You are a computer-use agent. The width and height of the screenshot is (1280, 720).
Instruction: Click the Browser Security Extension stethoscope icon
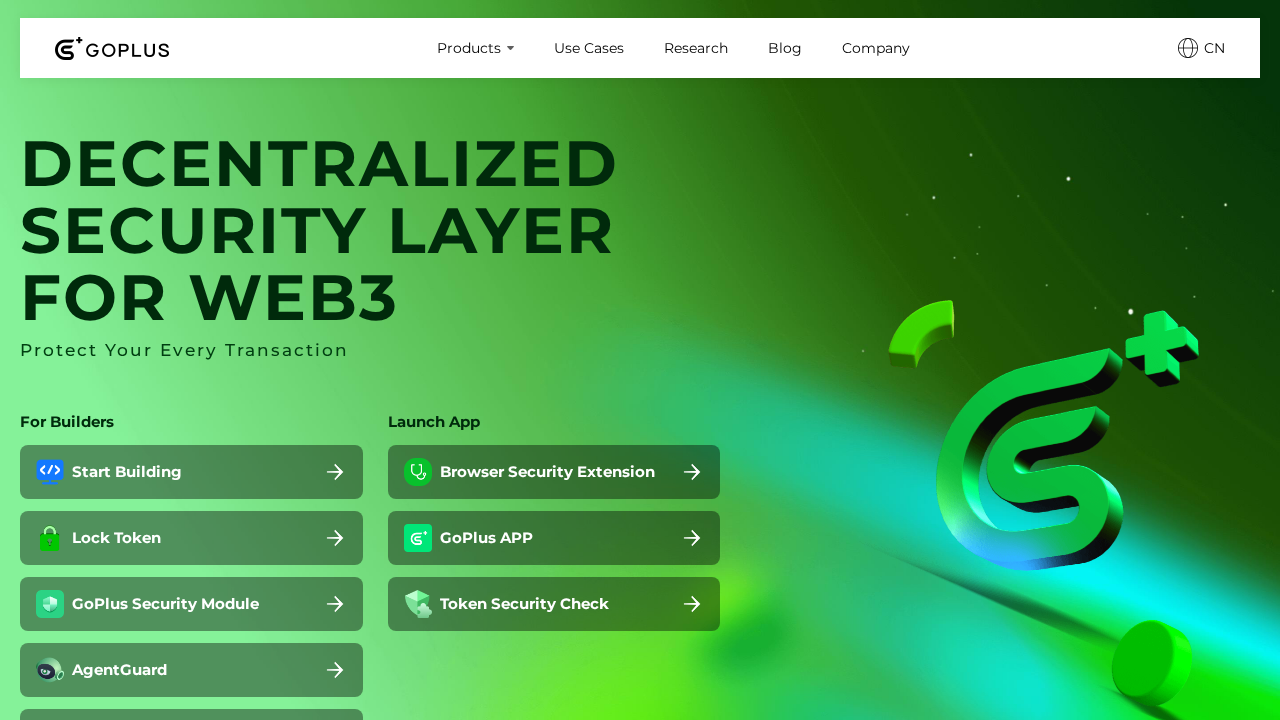tap(418, 472)
